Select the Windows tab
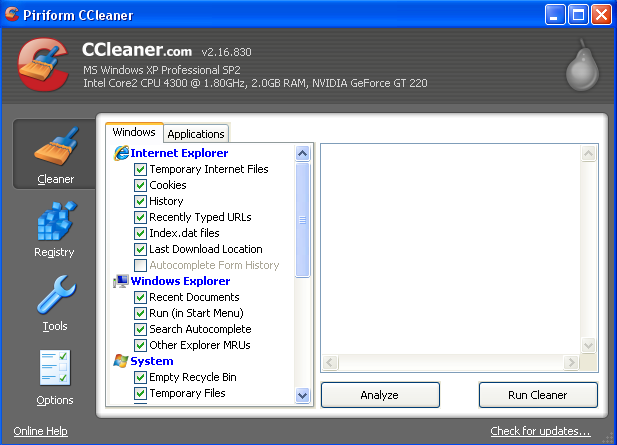 click(x=134, y=132)
